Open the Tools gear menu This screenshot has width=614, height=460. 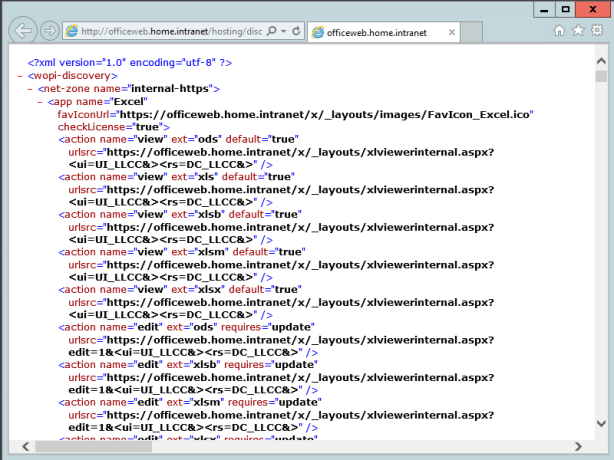click(596, 31)
